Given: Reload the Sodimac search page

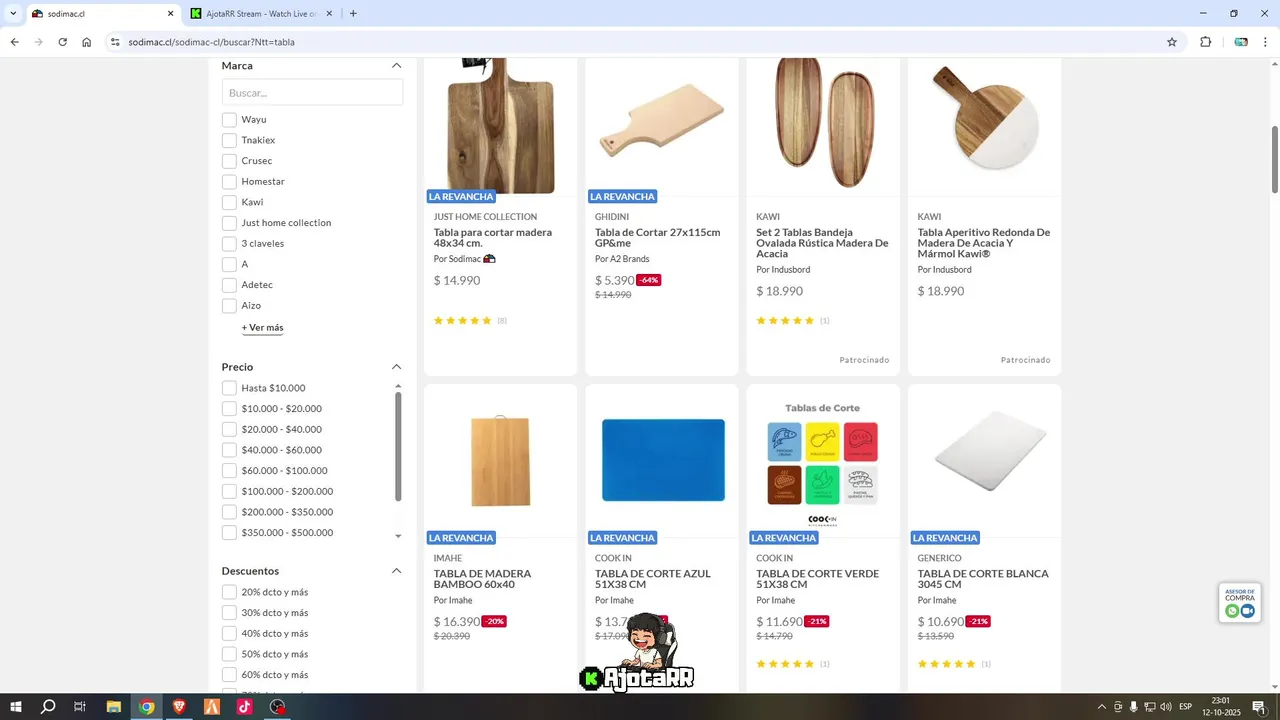Looking at the screenshot, I should click(x=62, y=42).
